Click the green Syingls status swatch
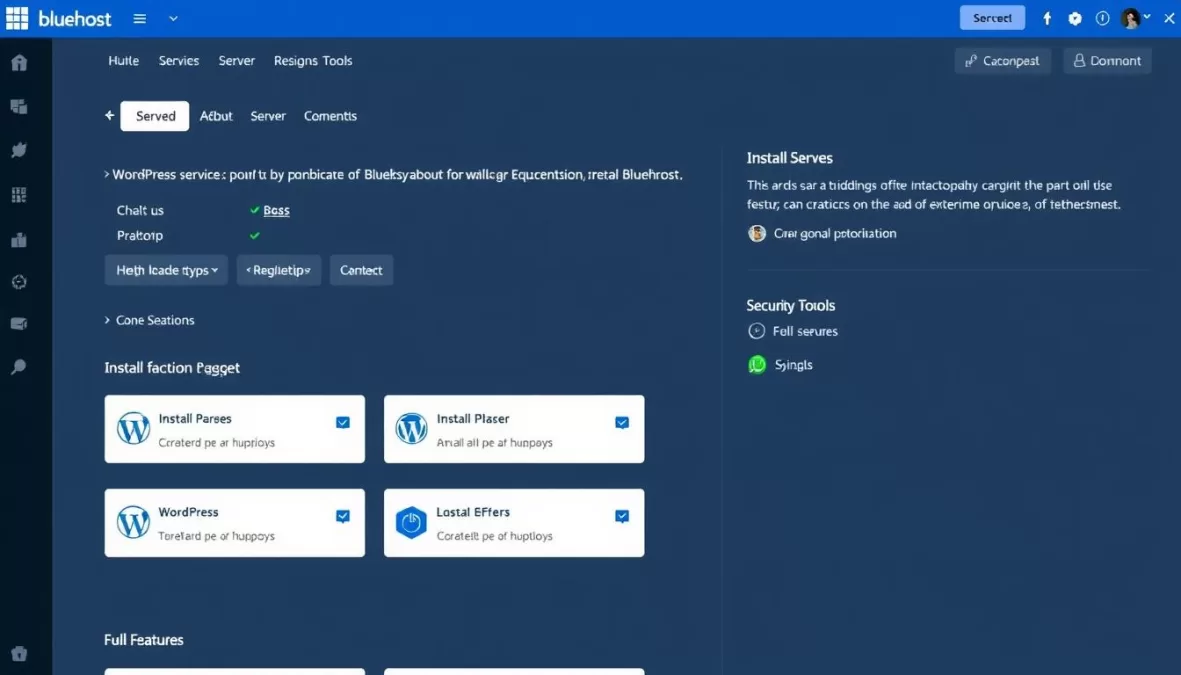This screenshot has width=1181, height=675. pyautogui.click(x=757, y=364)
